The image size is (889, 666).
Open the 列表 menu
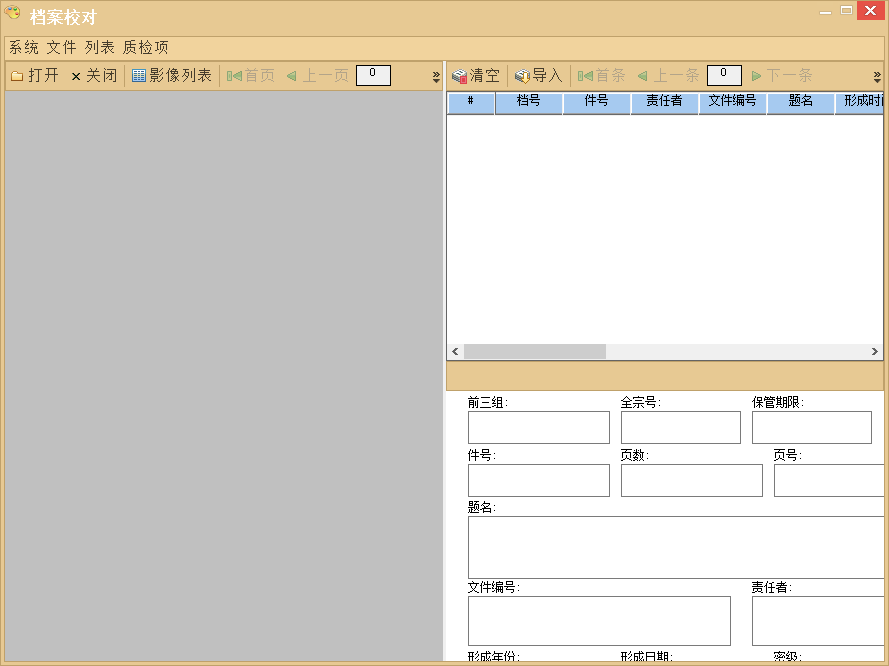click(100, 48)
